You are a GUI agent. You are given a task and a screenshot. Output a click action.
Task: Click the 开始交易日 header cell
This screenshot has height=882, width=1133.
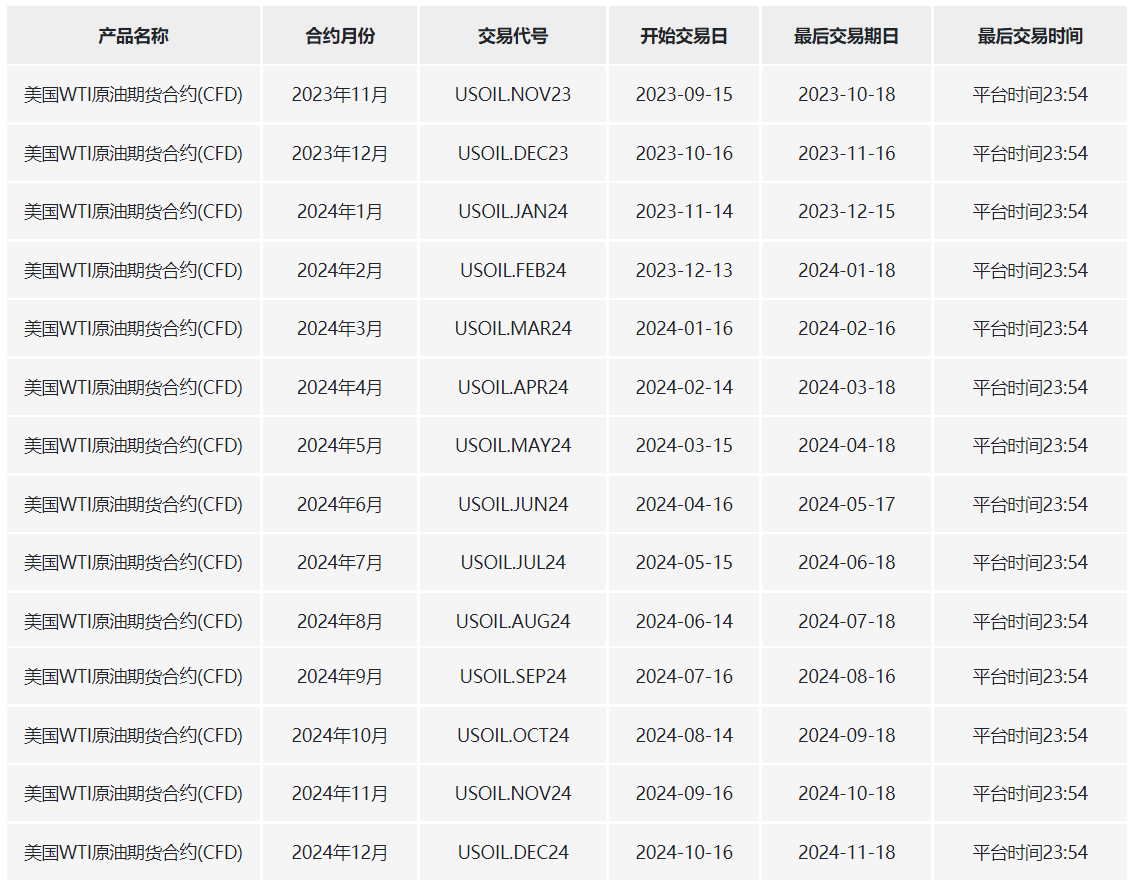(684, 35)
